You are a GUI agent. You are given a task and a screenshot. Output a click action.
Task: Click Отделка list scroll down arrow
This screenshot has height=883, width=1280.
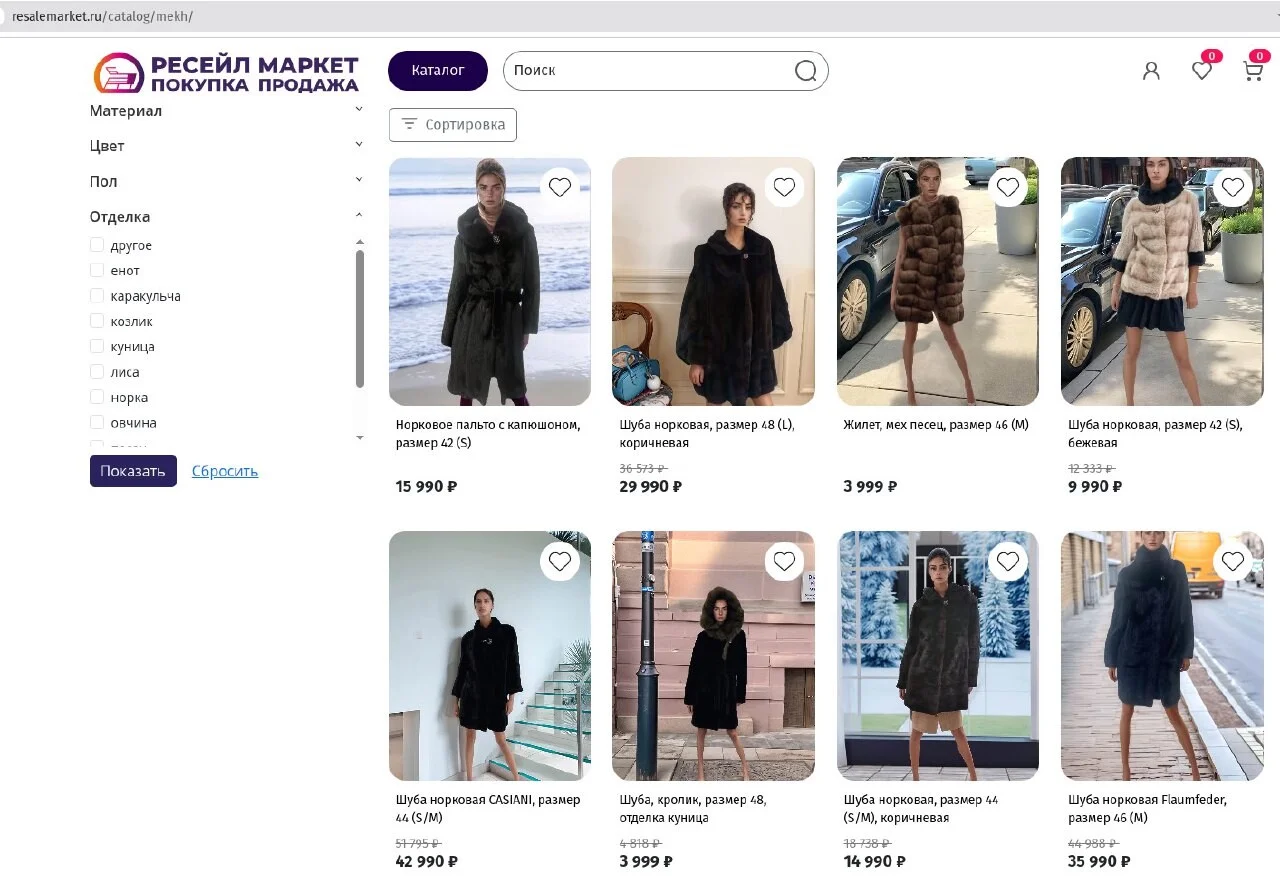[360, 438]
